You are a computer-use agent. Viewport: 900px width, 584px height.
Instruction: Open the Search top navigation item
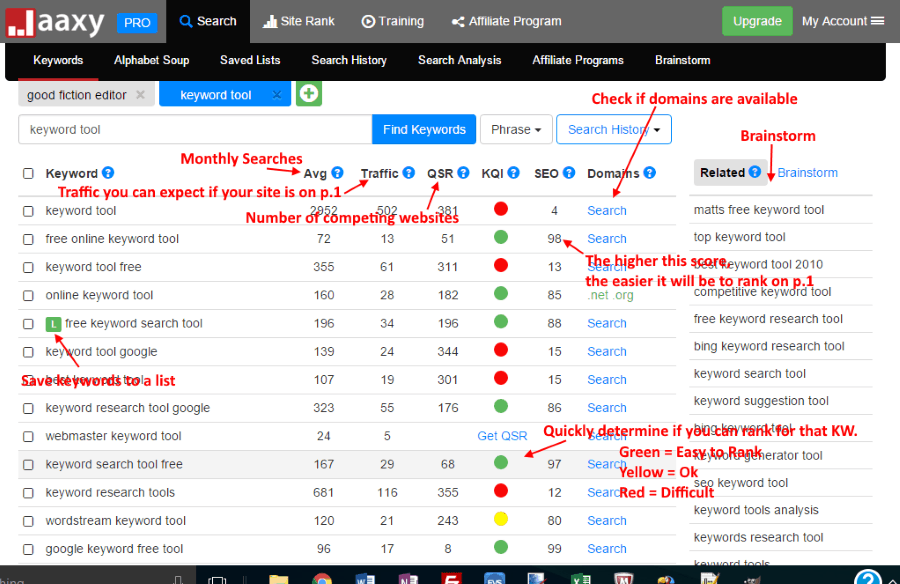[208, 21]
